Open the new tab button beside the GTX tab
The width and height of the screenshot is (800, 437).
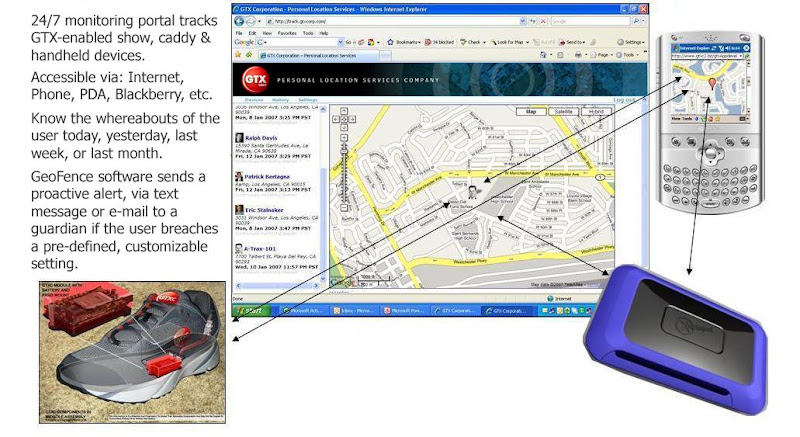[x=386, y=55]
